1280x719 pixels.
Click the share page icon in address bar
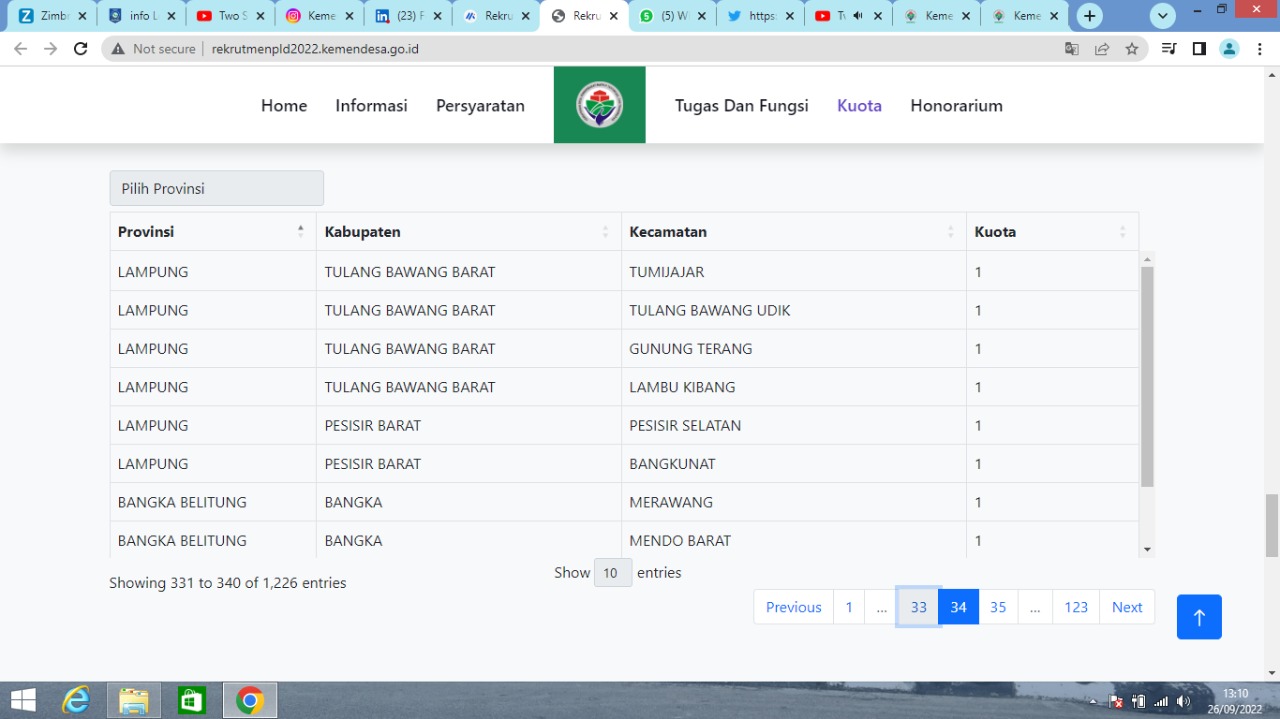[1102, 49]
